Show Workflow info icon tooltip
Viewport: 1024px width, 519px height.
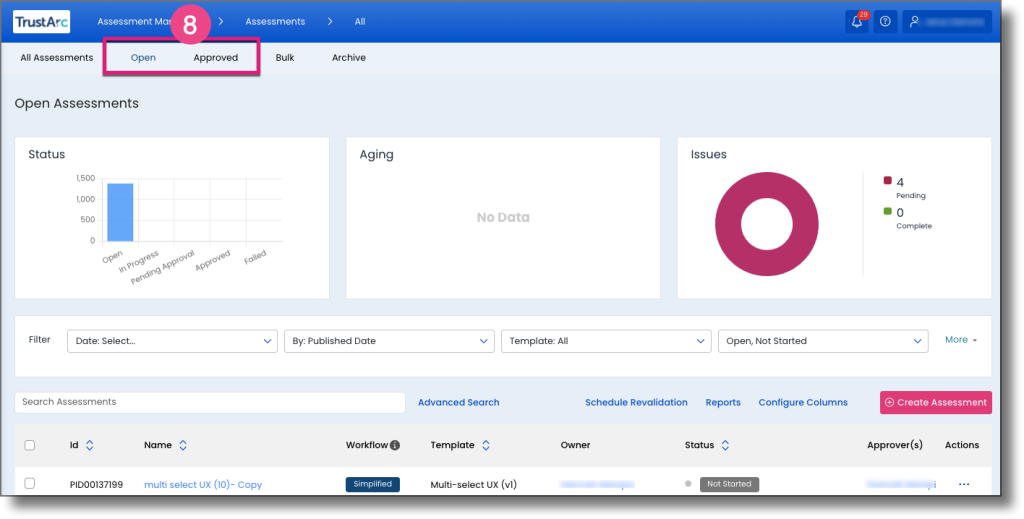click(x=395, y=445)
